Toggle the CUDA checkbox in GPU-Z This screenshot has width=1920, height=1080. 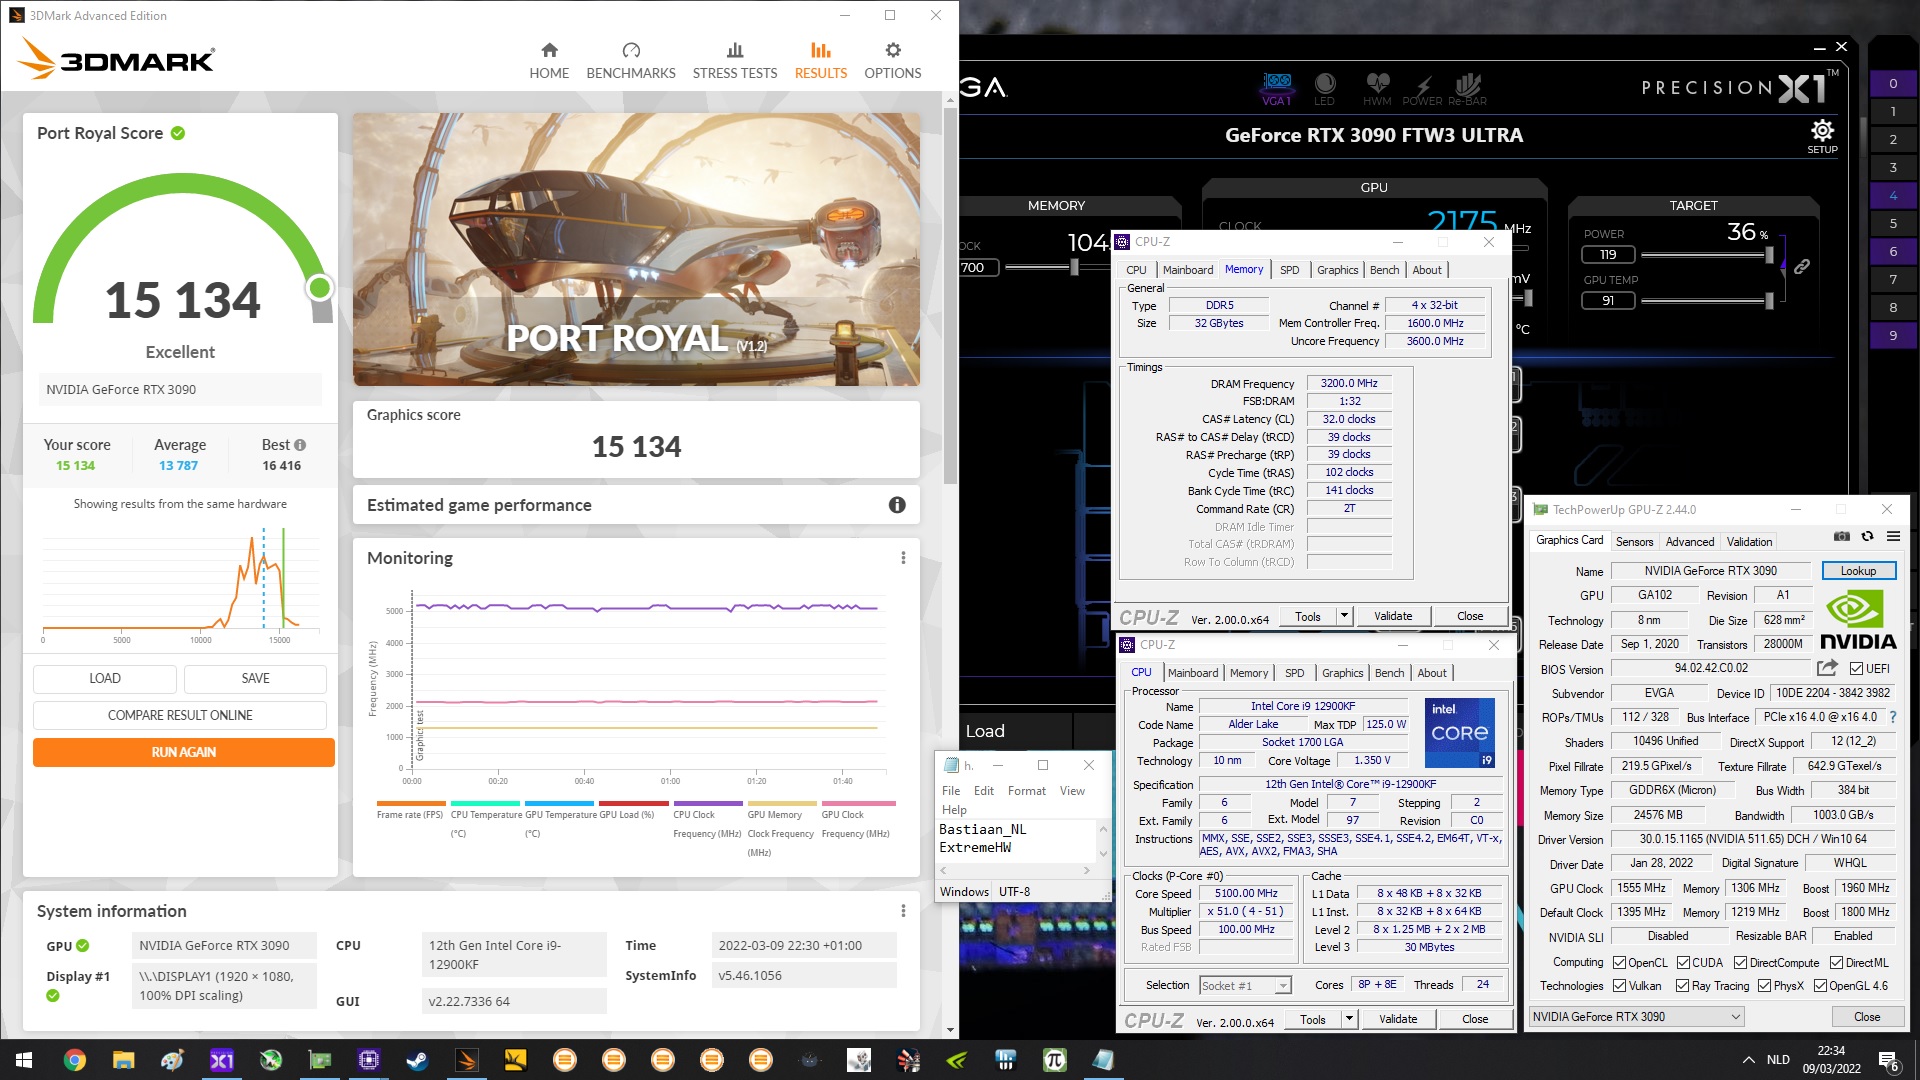pyautogui.click(x=1683, y=963)
